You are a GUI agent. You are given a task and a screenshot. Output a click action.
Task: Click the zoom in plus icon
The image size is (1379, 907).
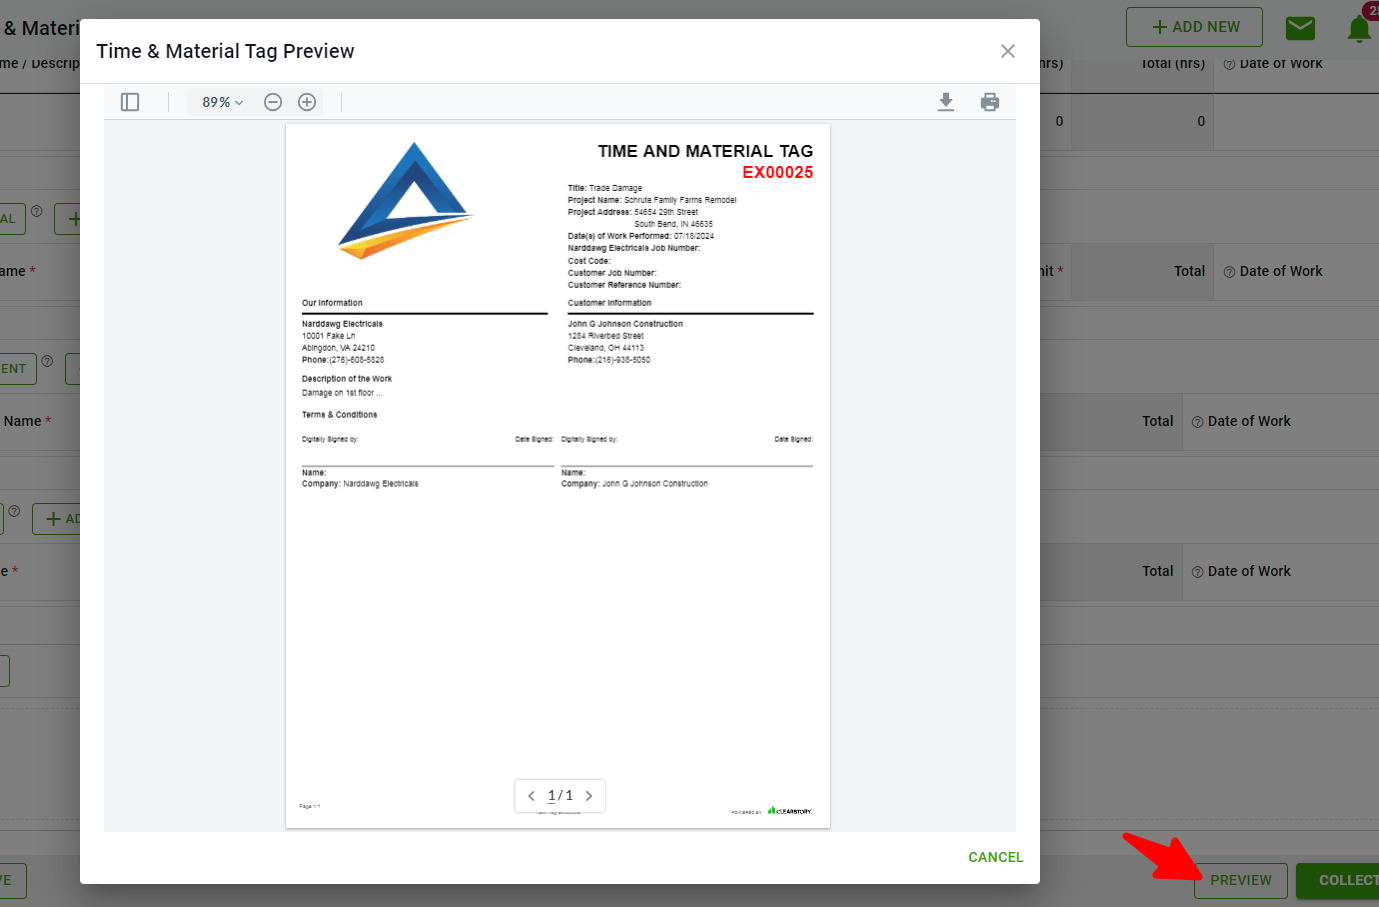tap(307, 102)
